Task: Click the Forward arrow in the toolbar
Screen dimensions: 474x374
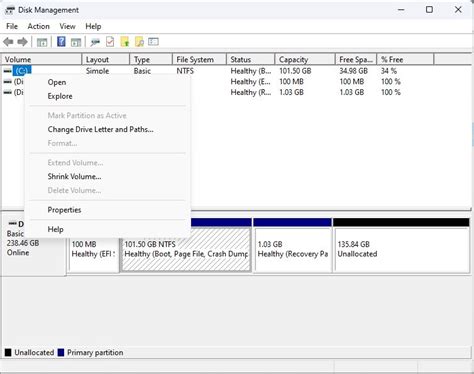Action: [x=22, y=42]
